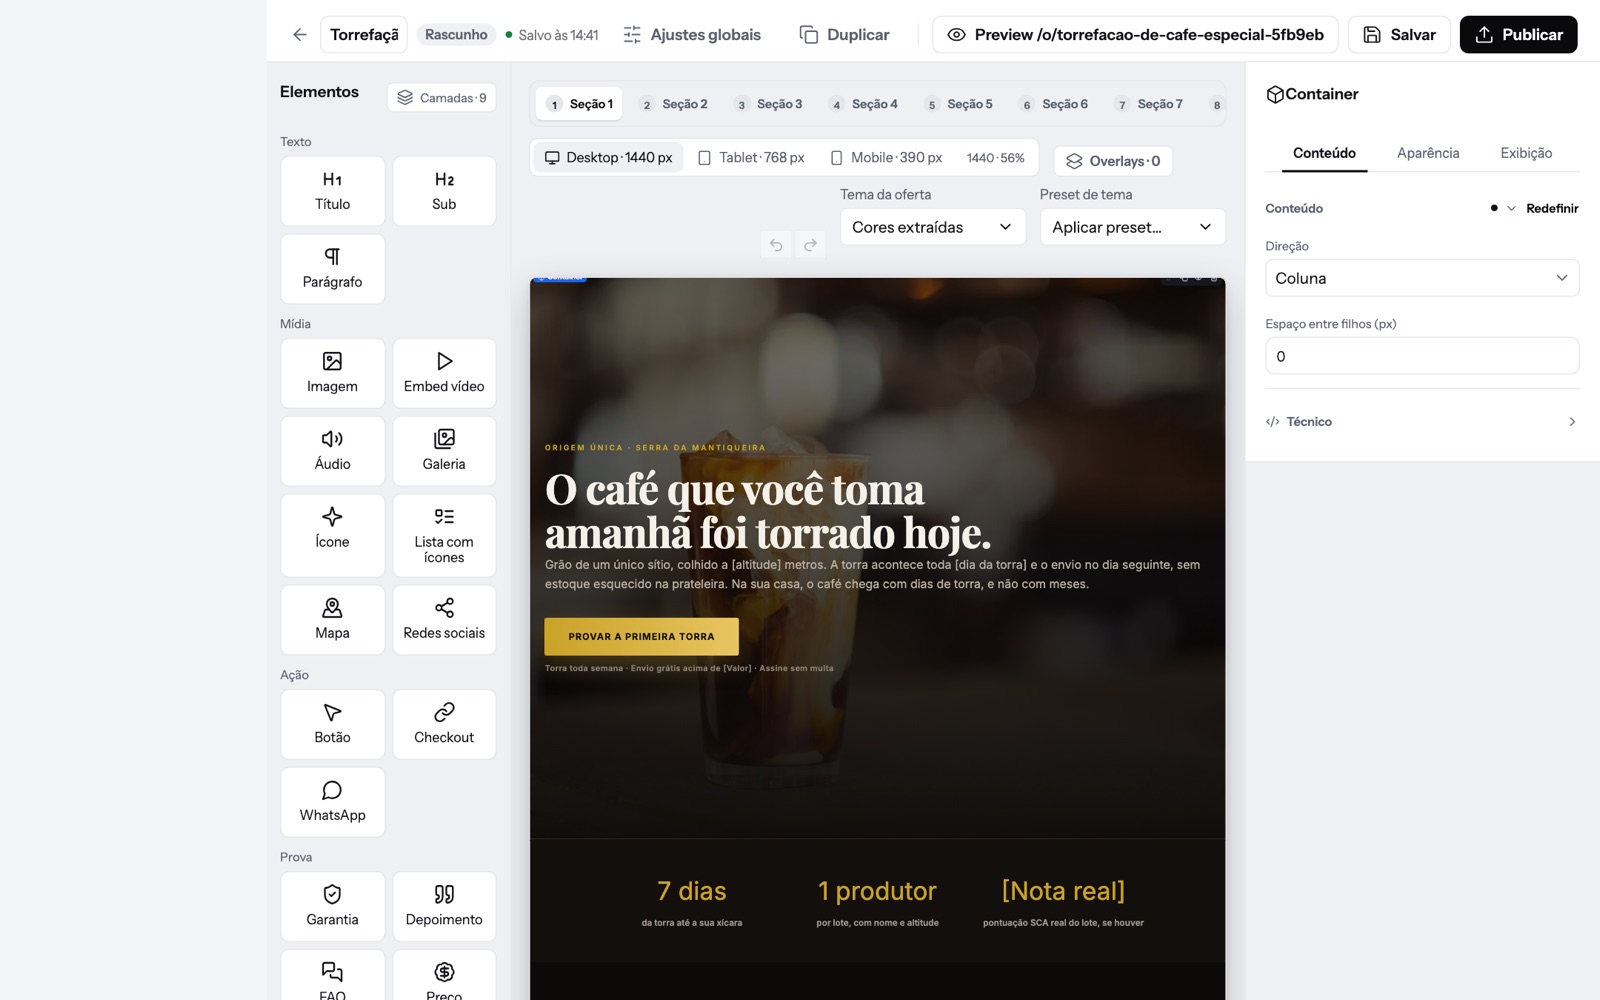Image resolution: width=1600 pixels, height=1000 pixels.
Task: Open chevron beside Redefinir
Action: click(x=1511, y=208)
